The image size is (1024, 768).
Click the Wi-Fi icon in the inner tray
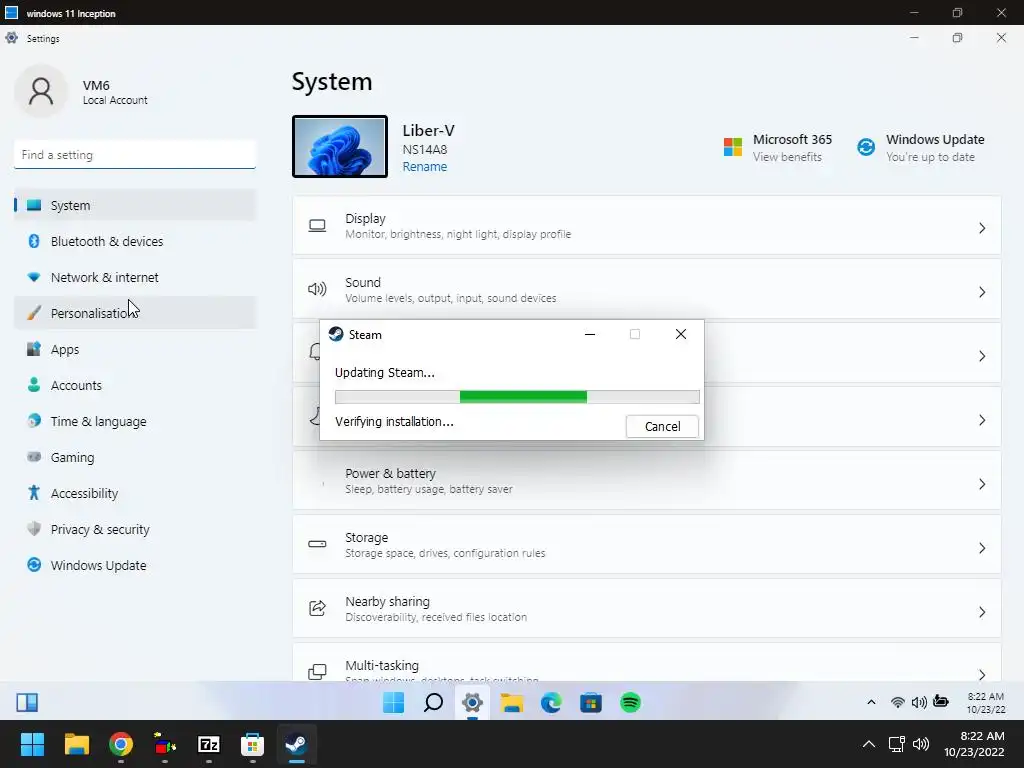click(898, 702)
